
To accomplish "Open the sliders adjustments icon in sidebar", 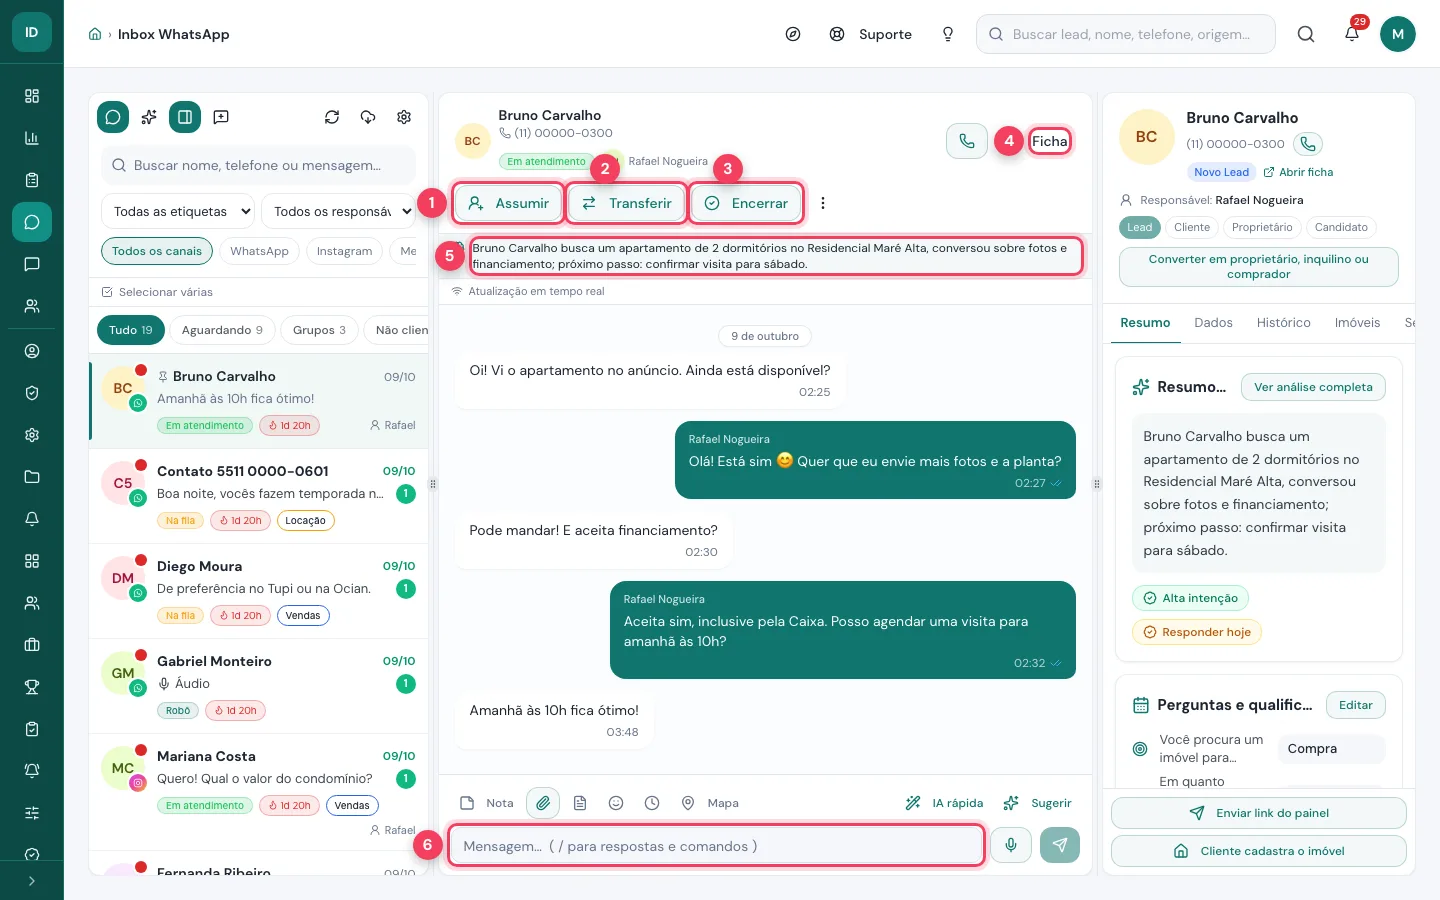I will pos(32,813).
